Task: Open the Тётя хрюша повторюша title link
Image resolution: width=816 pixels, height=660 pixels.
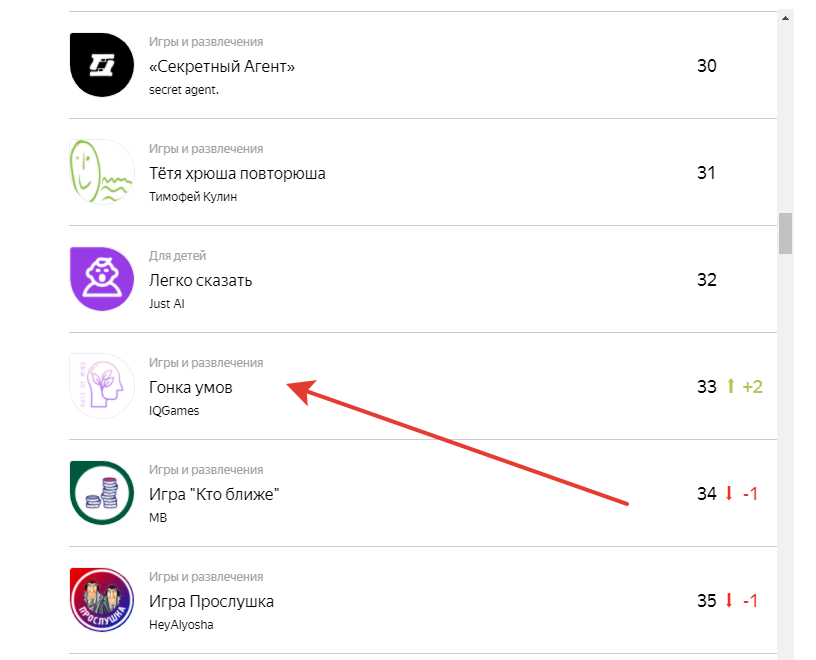Action: [x=237, y=173]
